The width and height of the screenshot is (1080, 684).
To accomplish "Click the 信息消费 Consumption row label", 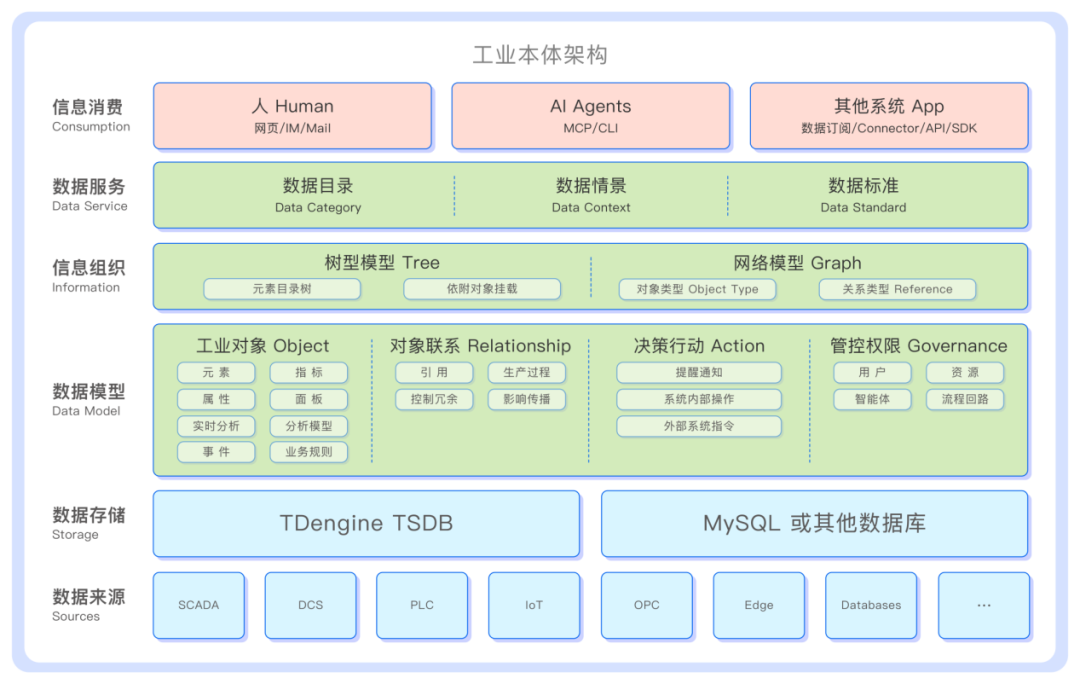I will (90, 116).
